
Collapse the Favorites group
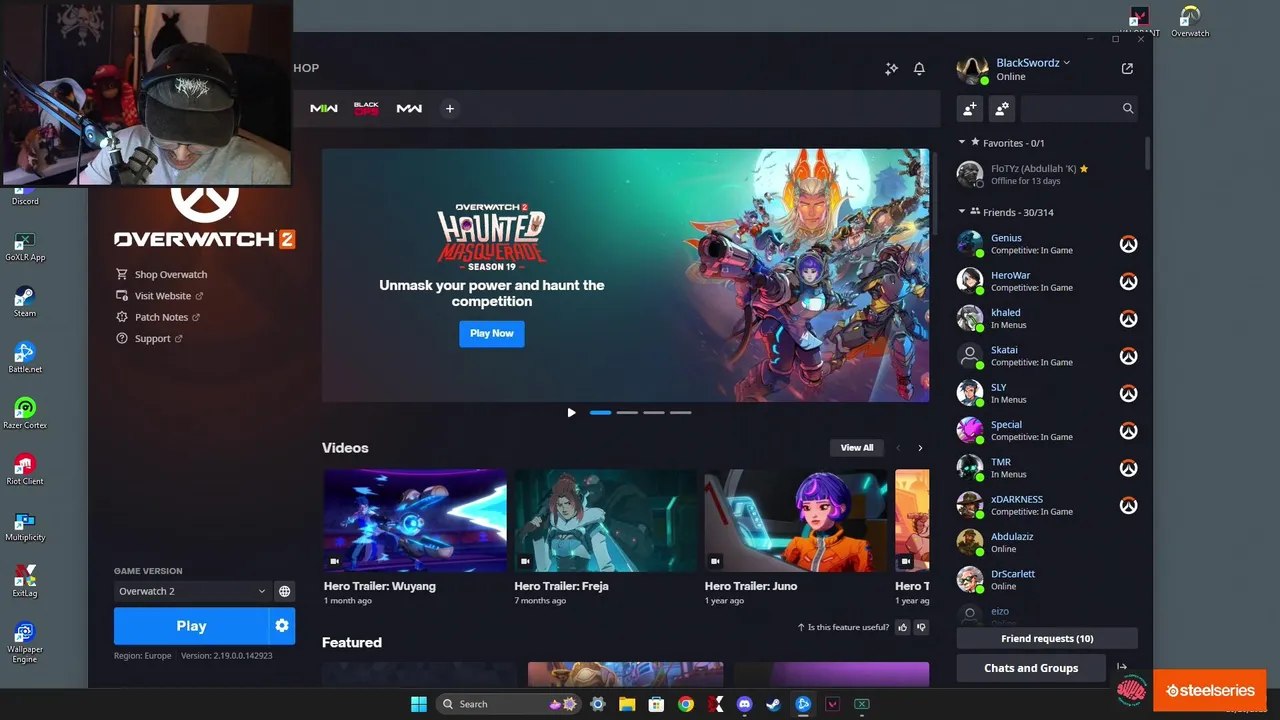tap(962, 143)
